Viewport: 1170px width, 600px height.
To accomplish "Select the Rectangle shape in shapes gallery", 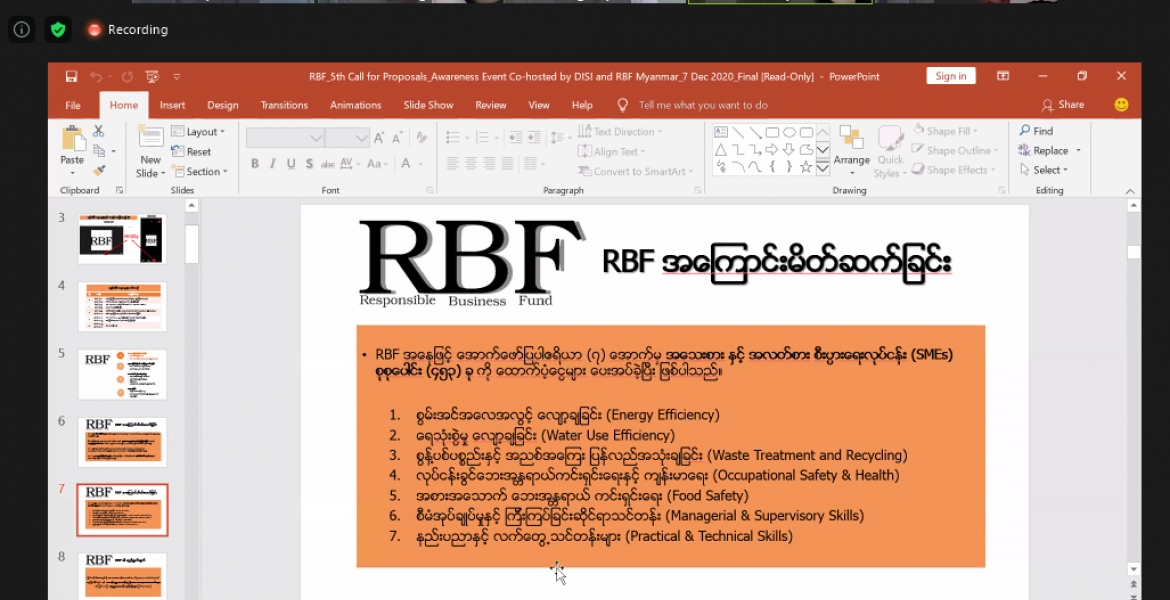I will pyautogui.click(x=772, y=132).
